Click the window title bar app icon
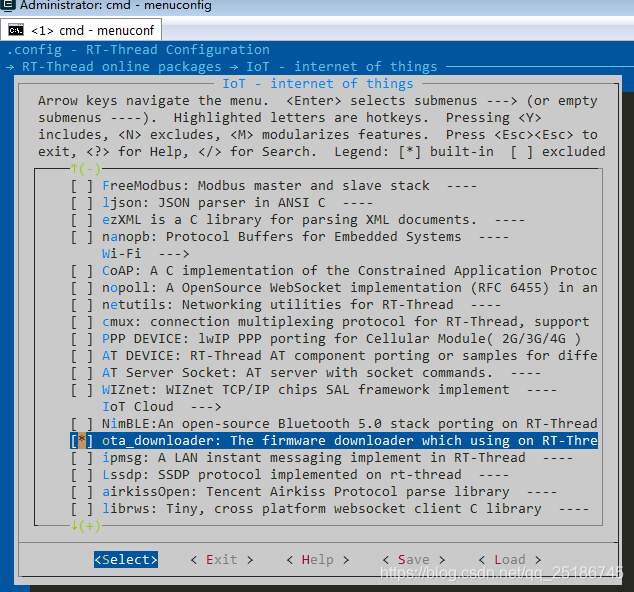Image resolution: width=634 pixels, height=592 pixels. [8, 5]
